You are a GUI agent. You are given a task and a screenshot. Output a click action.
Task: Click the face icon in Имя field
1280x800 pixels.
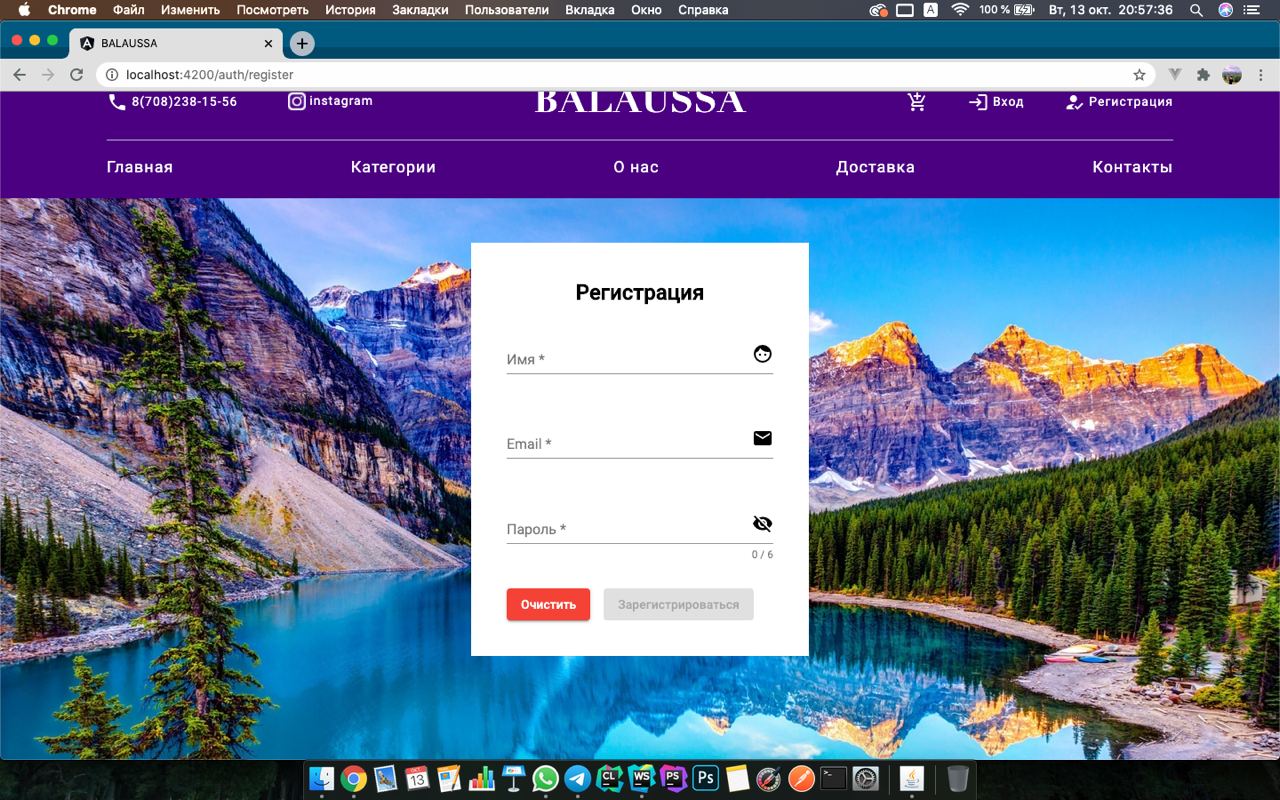click(x=762, y=353)
